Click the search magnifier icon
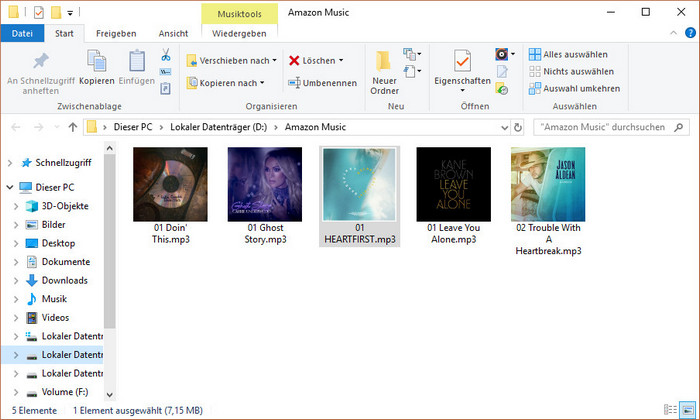The image size is (700, 420). point(679,127)
